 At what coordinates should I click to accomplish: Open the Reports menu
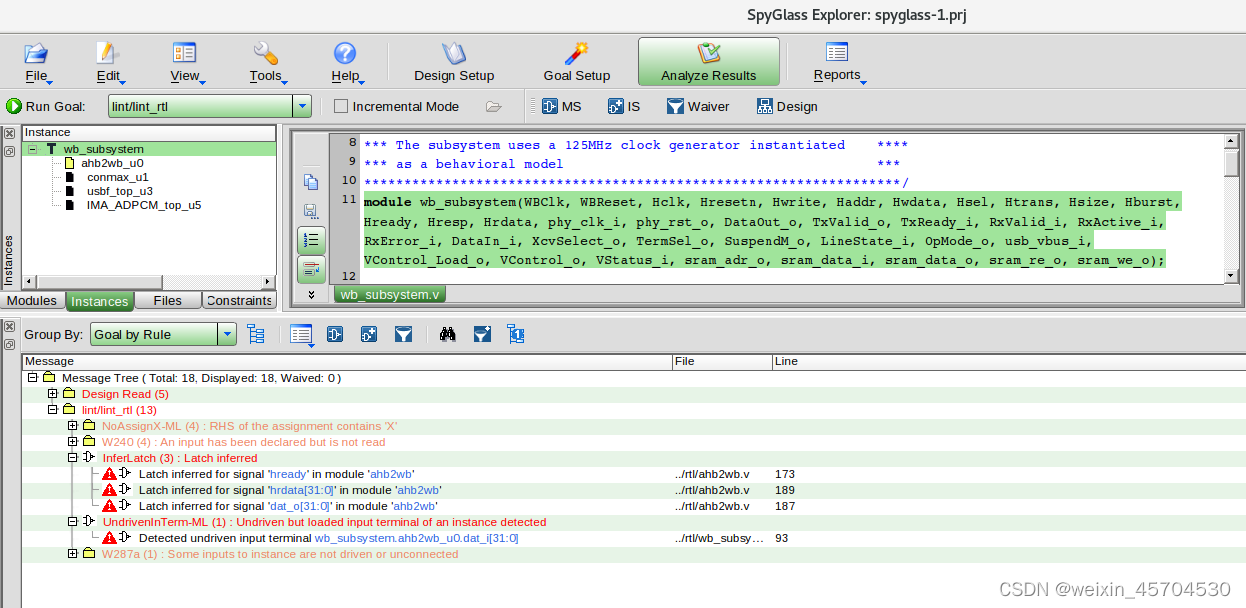pos(838,61)
